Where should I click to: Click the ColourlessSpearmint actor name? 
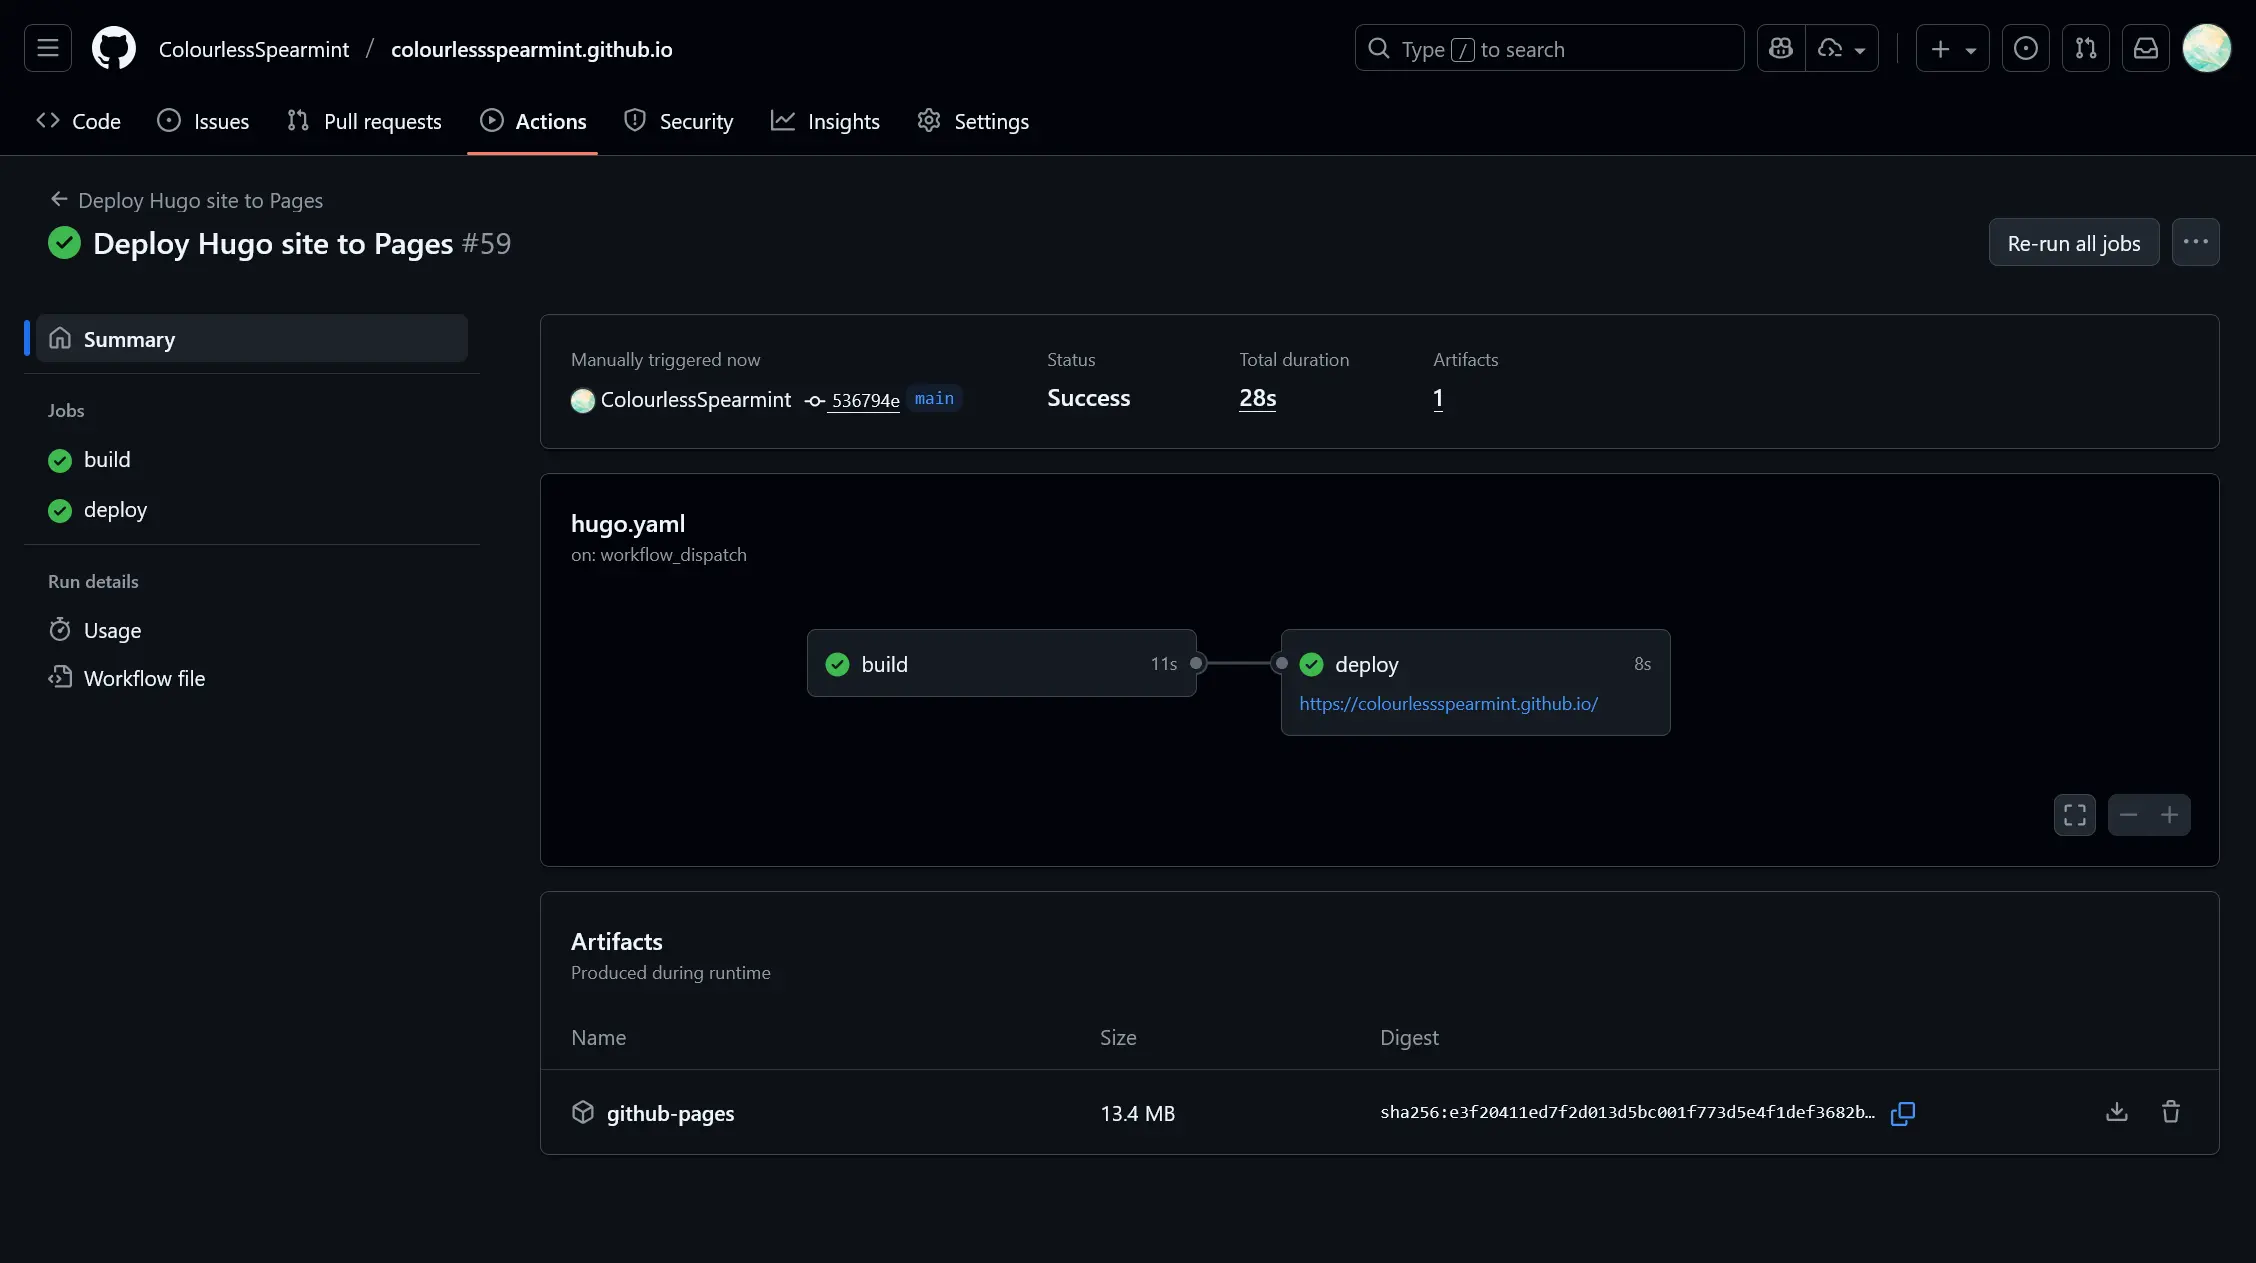point(695,399)
